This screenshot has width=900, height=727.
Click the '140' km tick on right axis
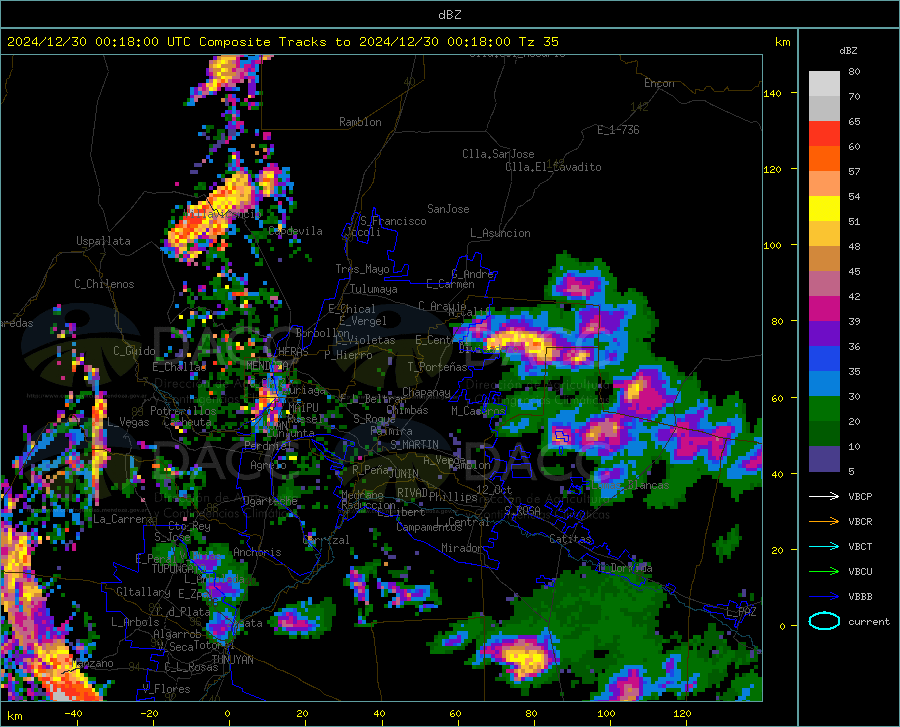(772, 93)
